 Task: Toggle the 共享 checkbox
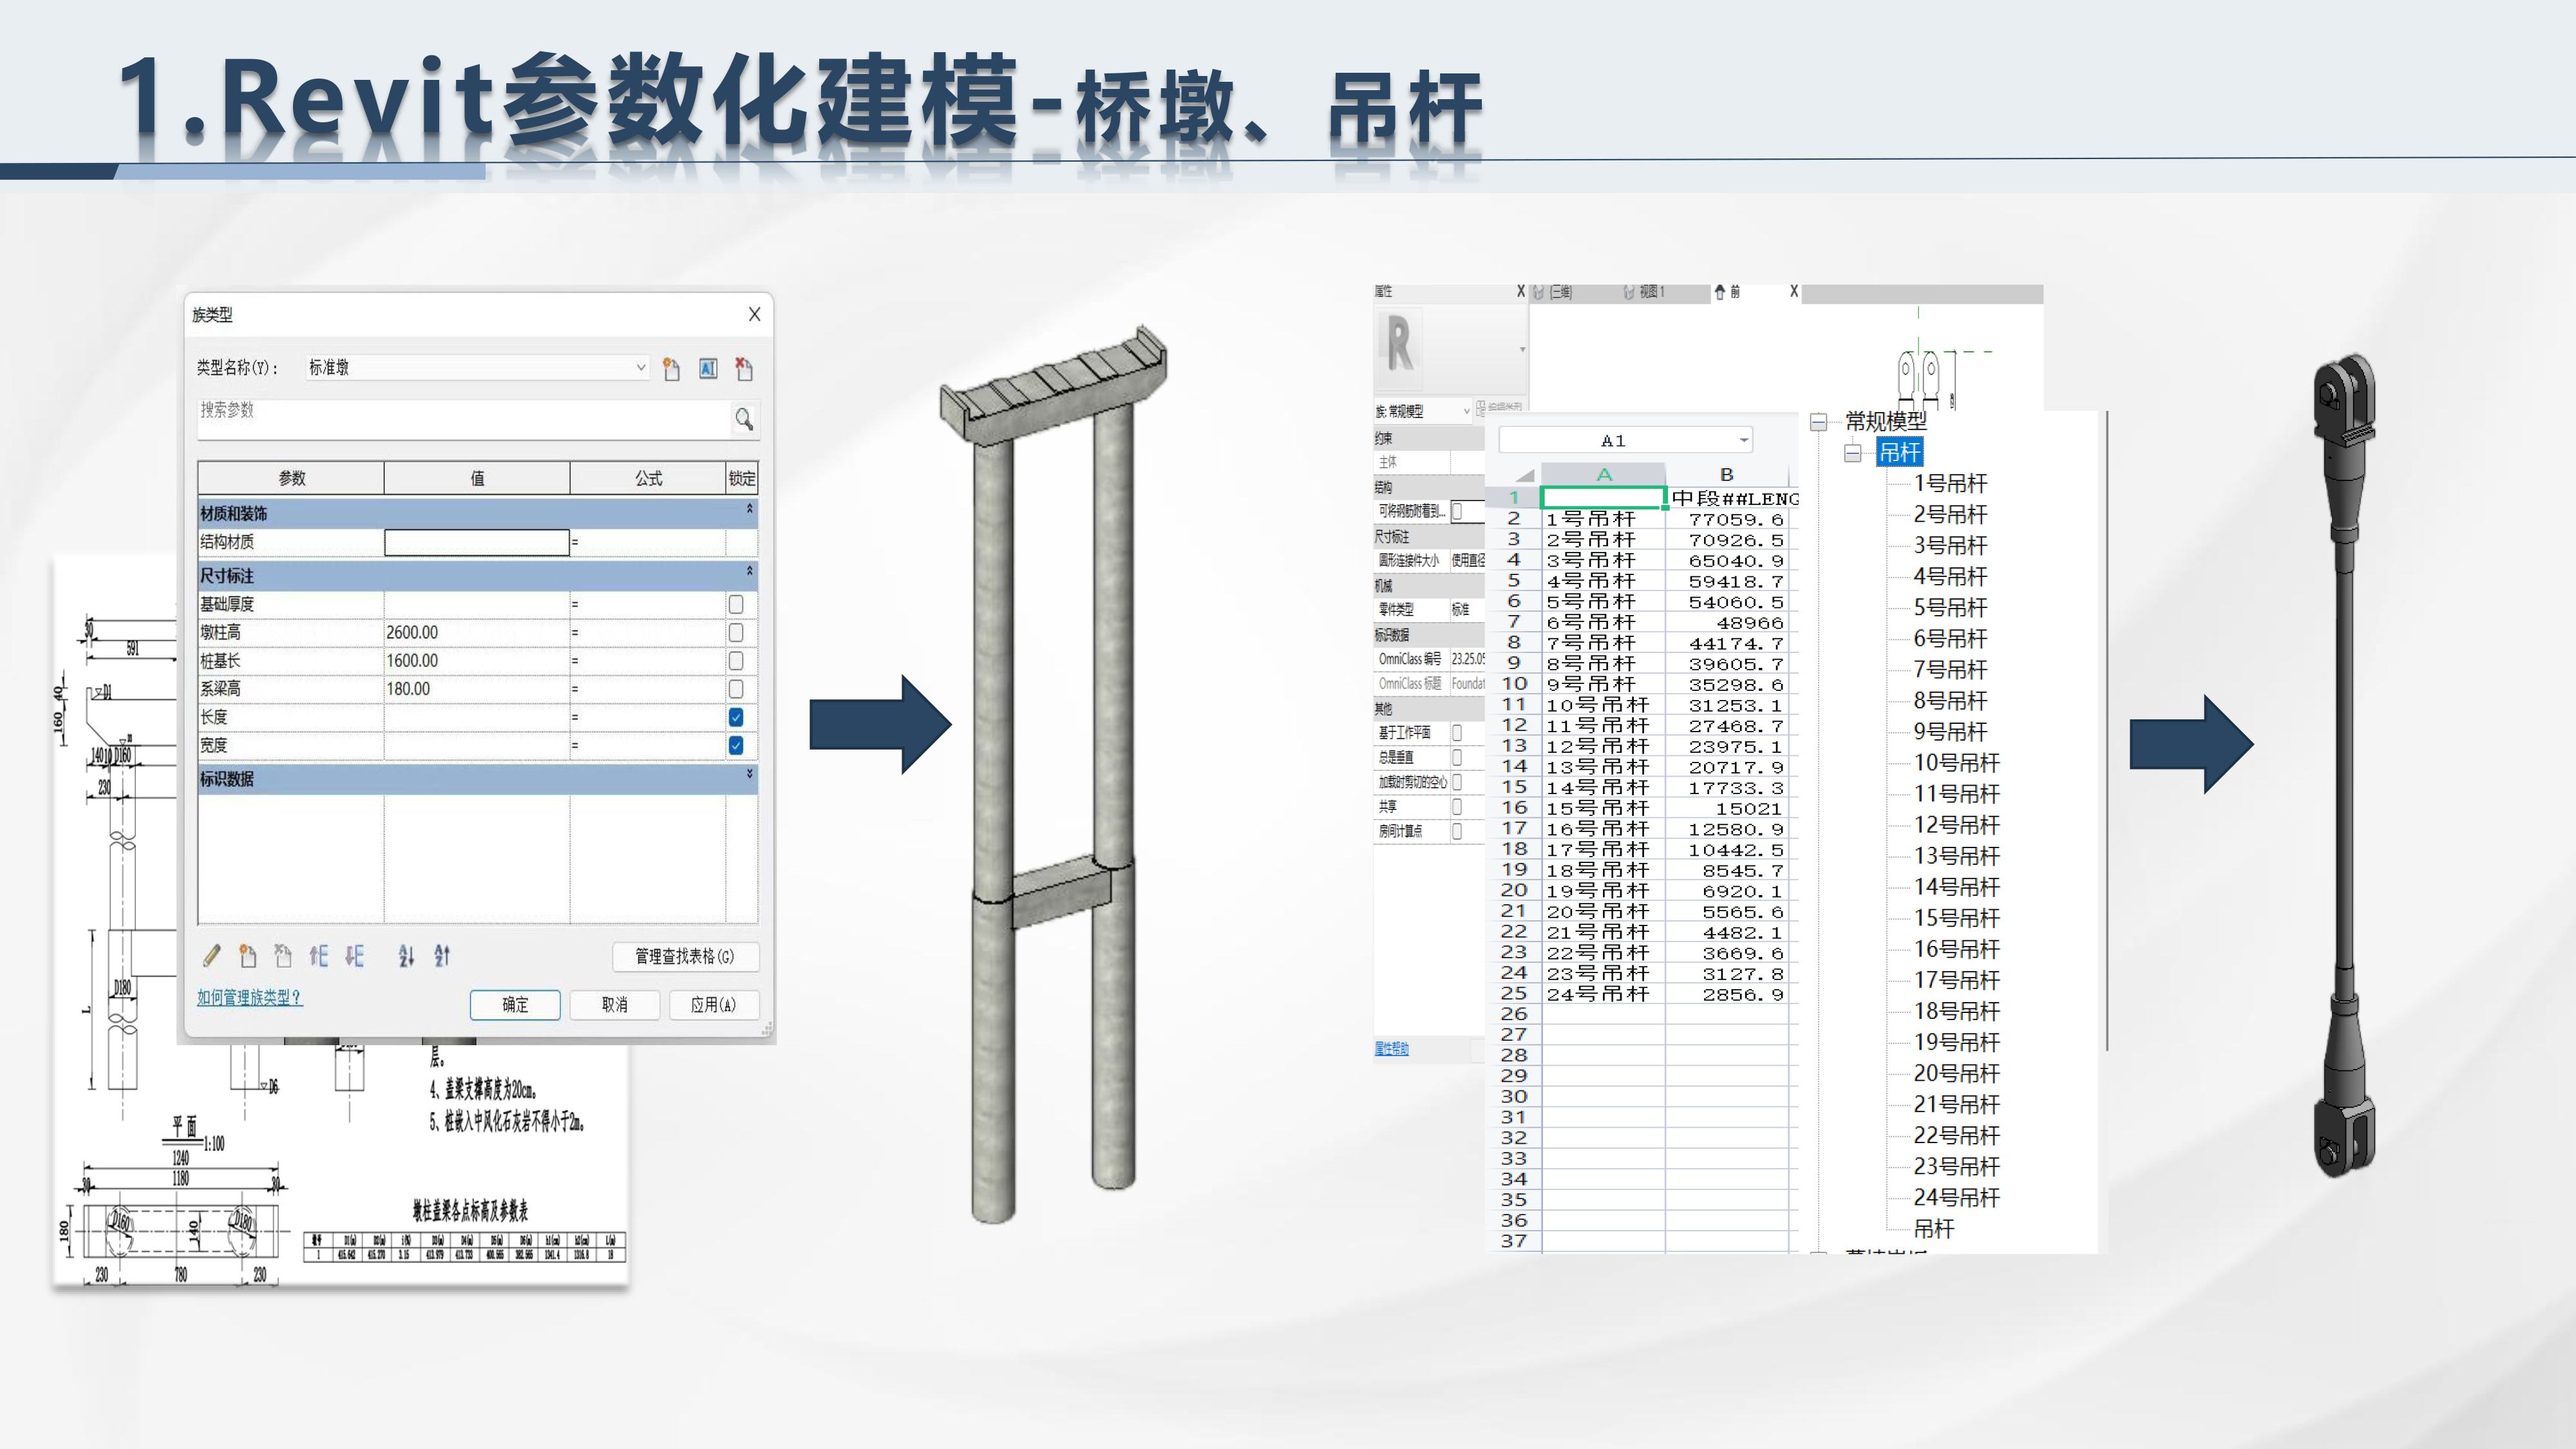[x=1457, y=806]
